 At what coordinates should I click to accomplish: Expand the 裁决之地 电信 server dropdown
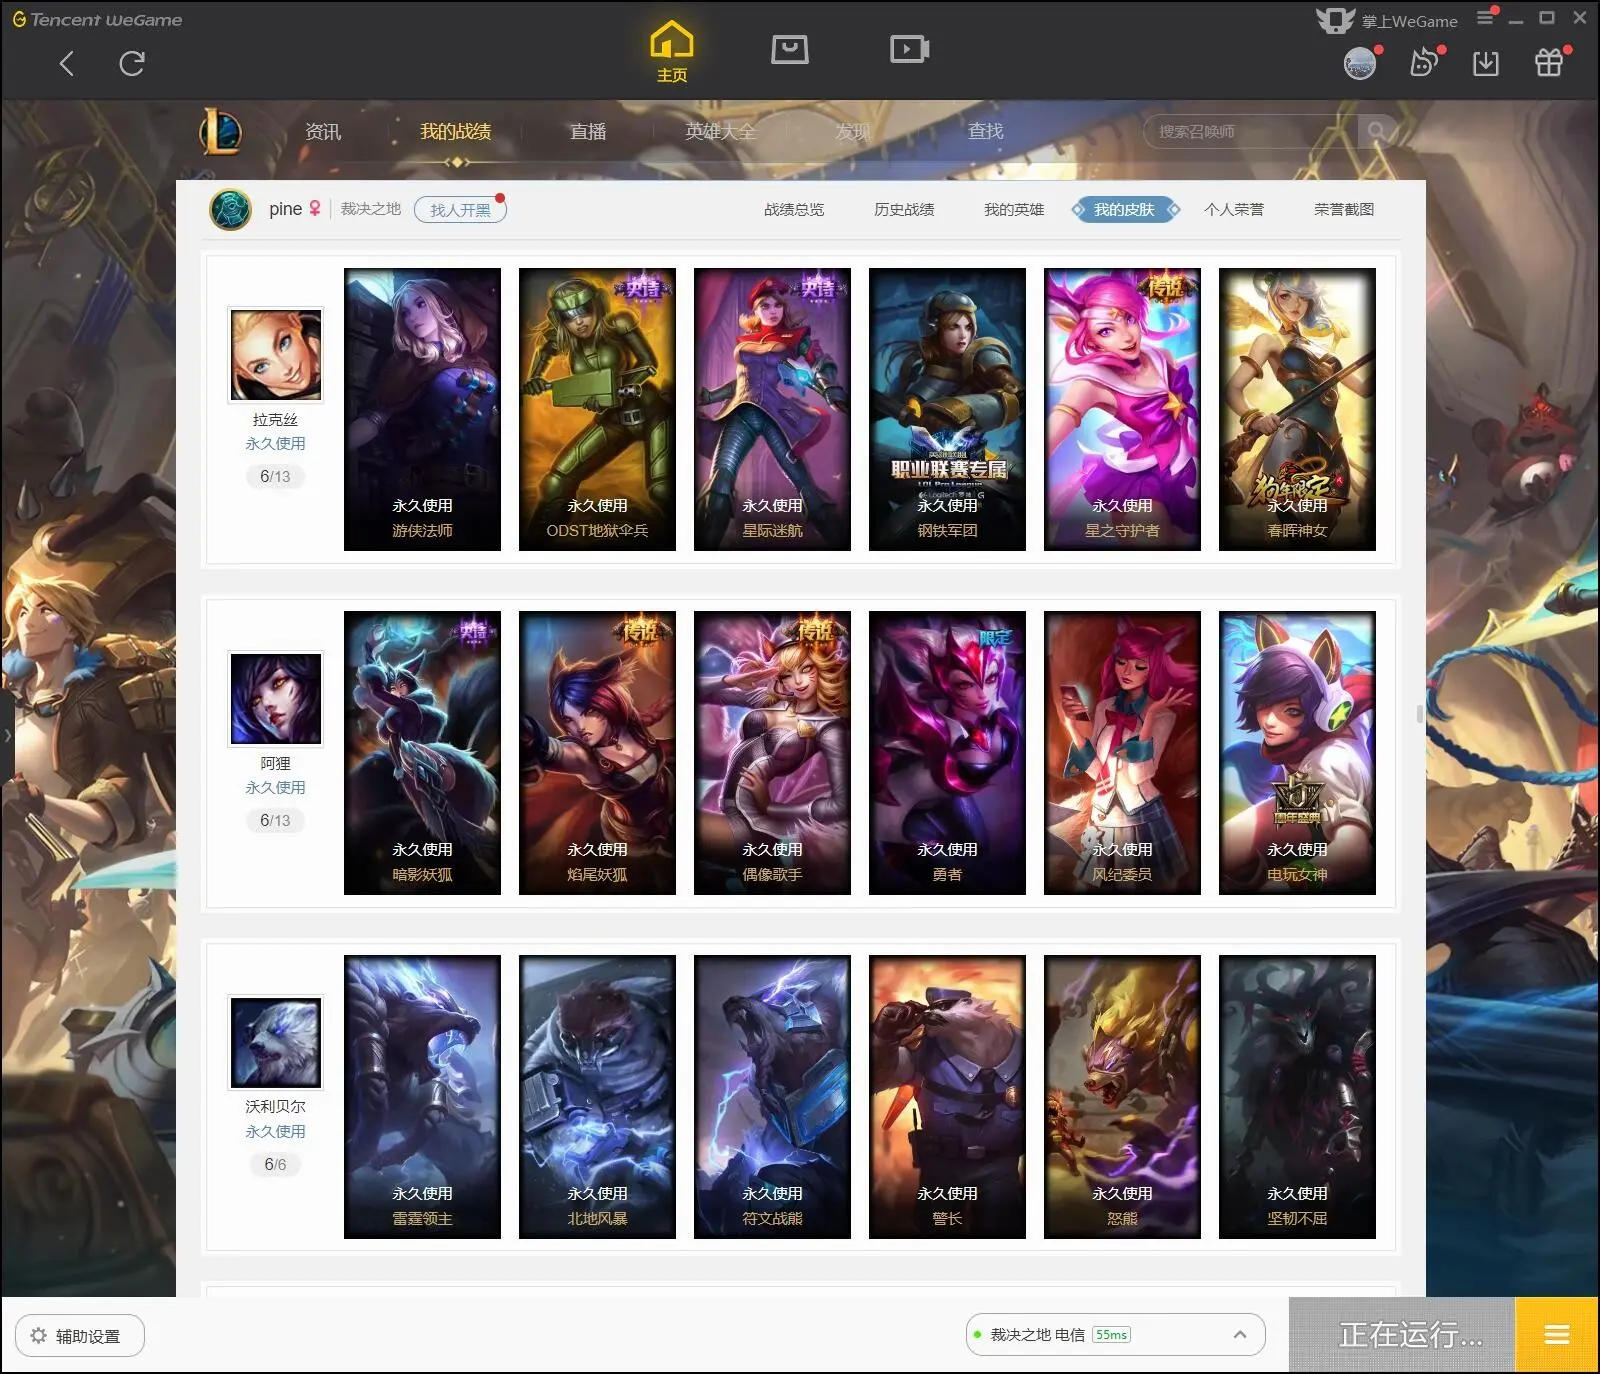point(1115,1334)
